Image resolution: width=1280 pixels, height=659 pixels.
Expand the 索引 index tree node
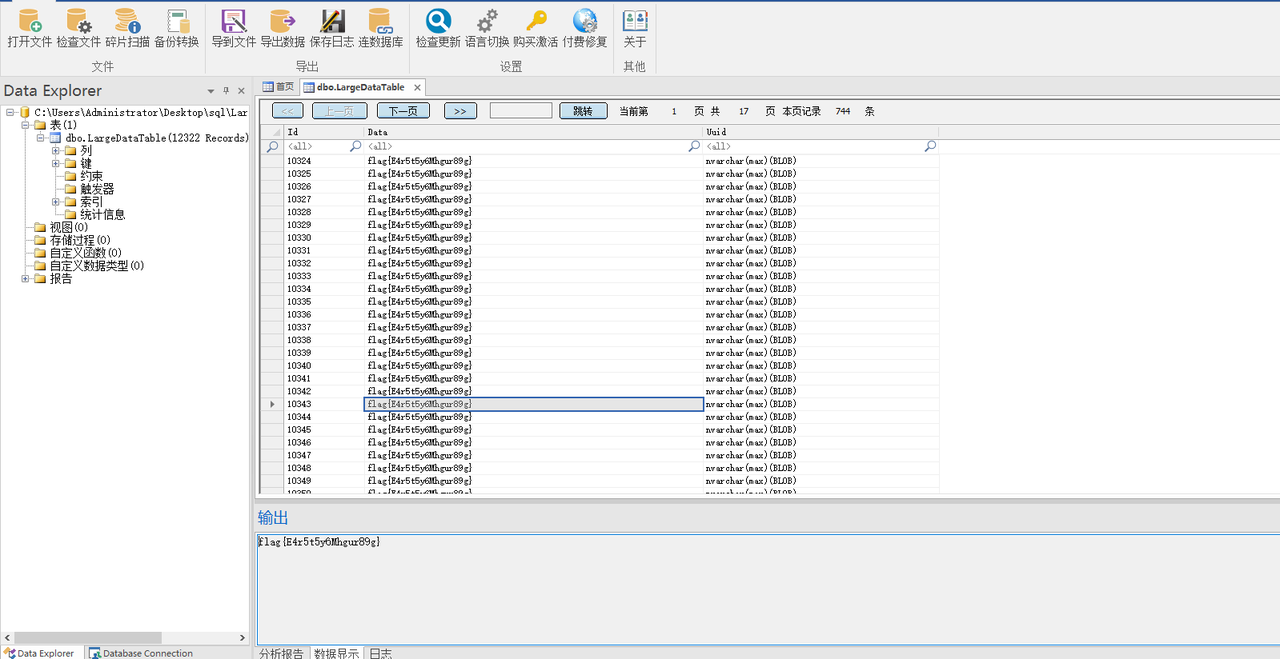point(57,202)
